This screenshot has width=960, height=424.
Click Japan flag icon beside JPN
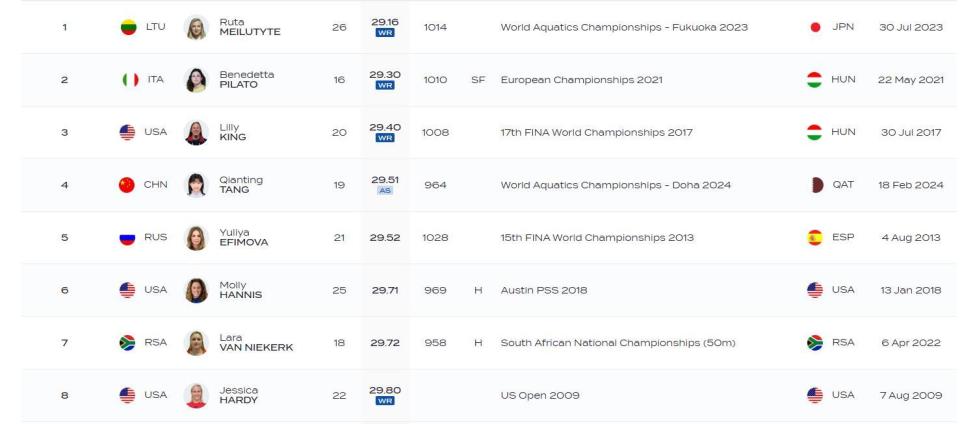pos(815,27)
